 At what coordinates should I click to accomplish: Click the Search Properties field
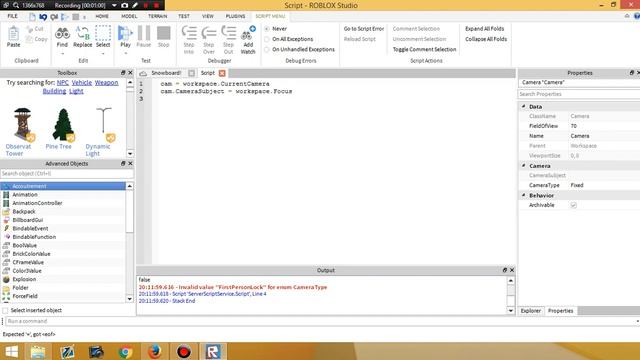(x=579, y=94)
